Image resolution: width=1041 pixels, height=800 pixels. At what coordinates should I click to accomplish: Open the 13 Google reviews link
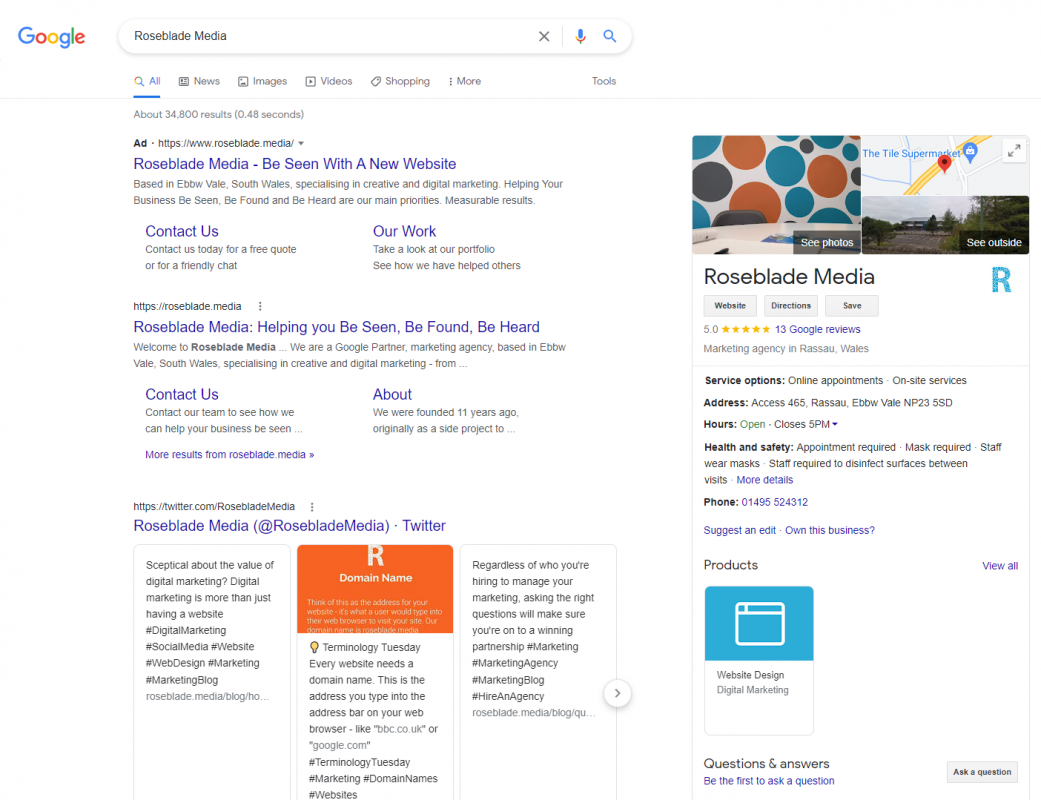pos(817,329)
